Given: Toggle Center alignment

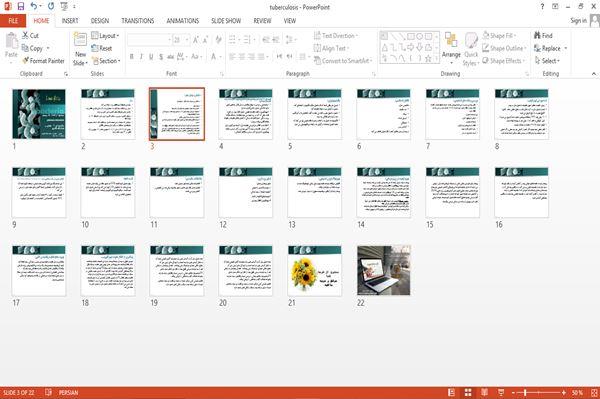Looking at the screenshot, I should click(242, 57).
